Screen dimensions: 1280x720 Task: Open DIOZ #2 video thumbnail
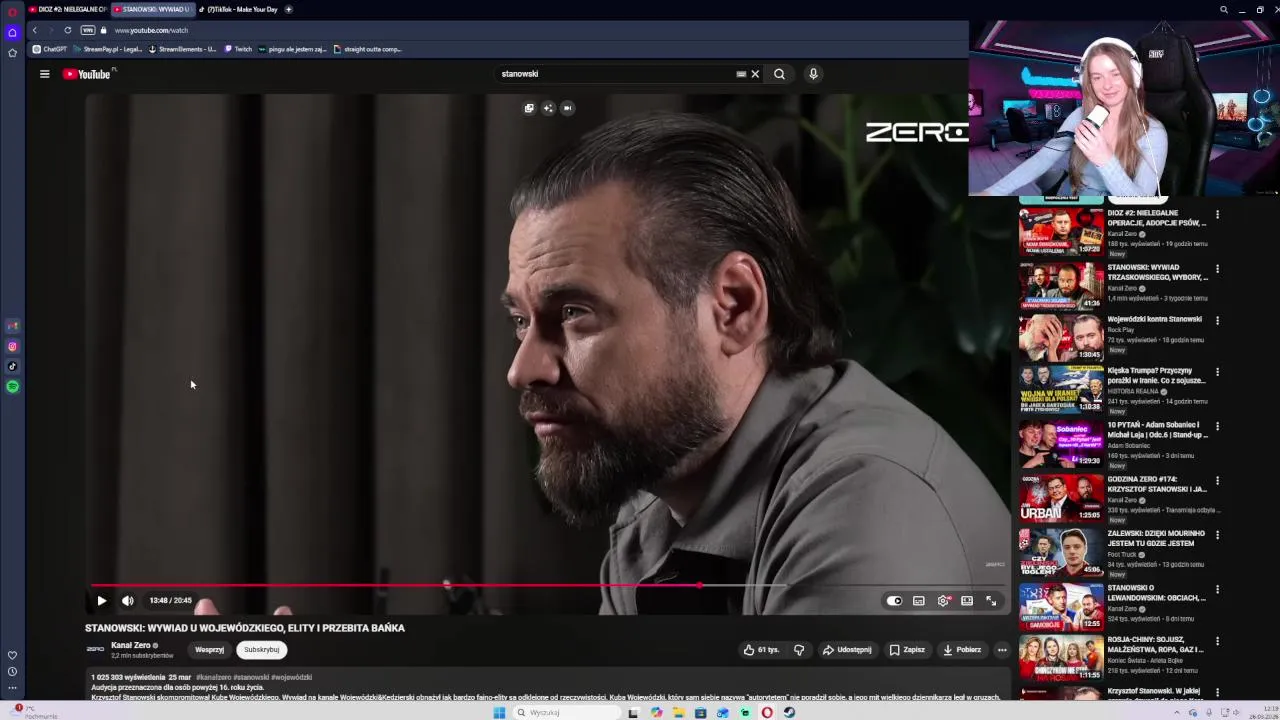click(x=1061, y=232)
